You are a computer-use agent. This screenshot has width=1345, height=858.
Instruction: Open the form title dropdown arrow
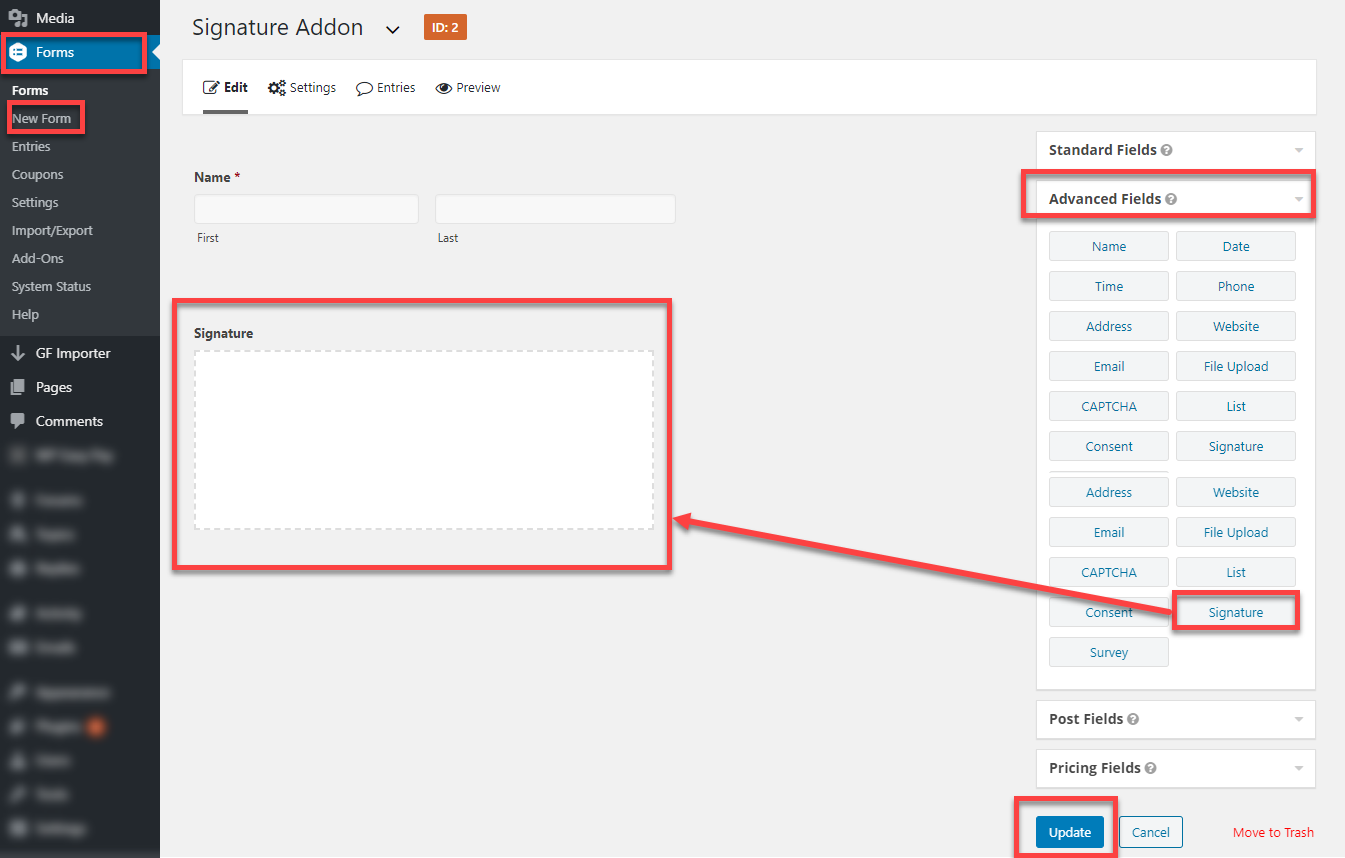[x=392, y=29]
